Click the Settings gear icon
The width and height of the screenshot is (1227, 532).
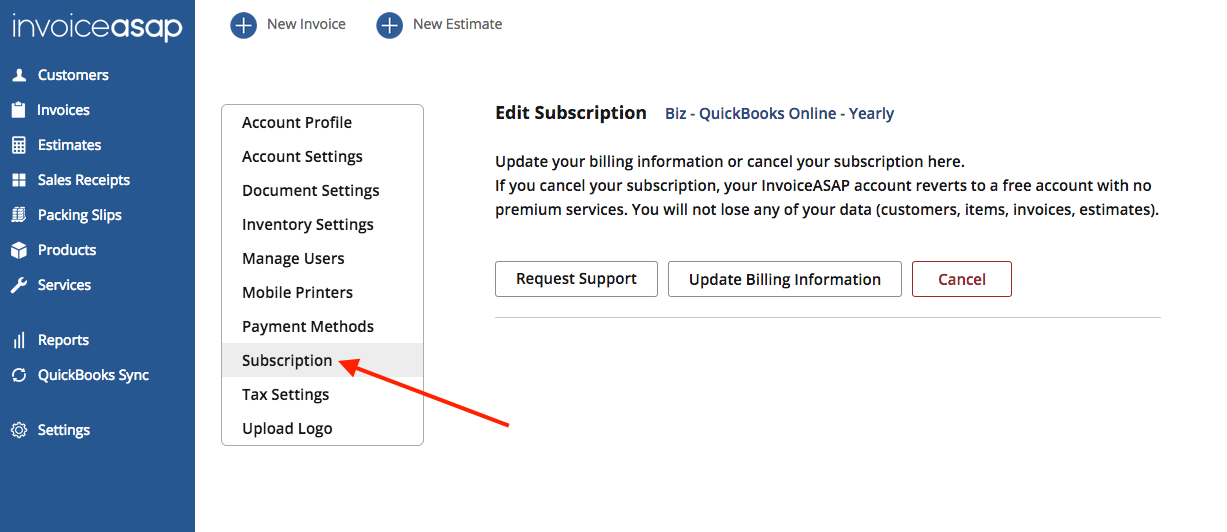click(x=18, y=430)
